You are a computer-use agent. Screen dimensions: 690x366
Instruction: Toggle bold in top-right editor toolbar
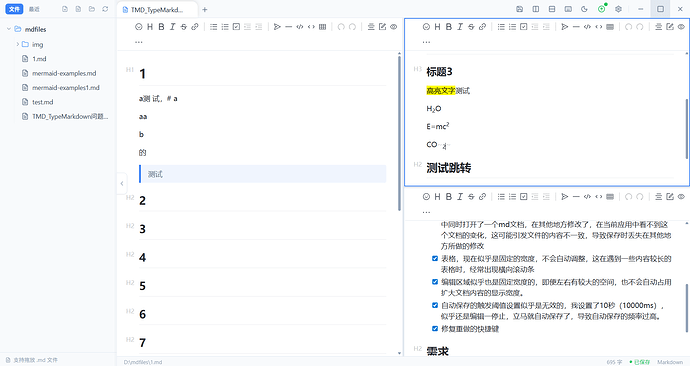[x=449, y=27]
